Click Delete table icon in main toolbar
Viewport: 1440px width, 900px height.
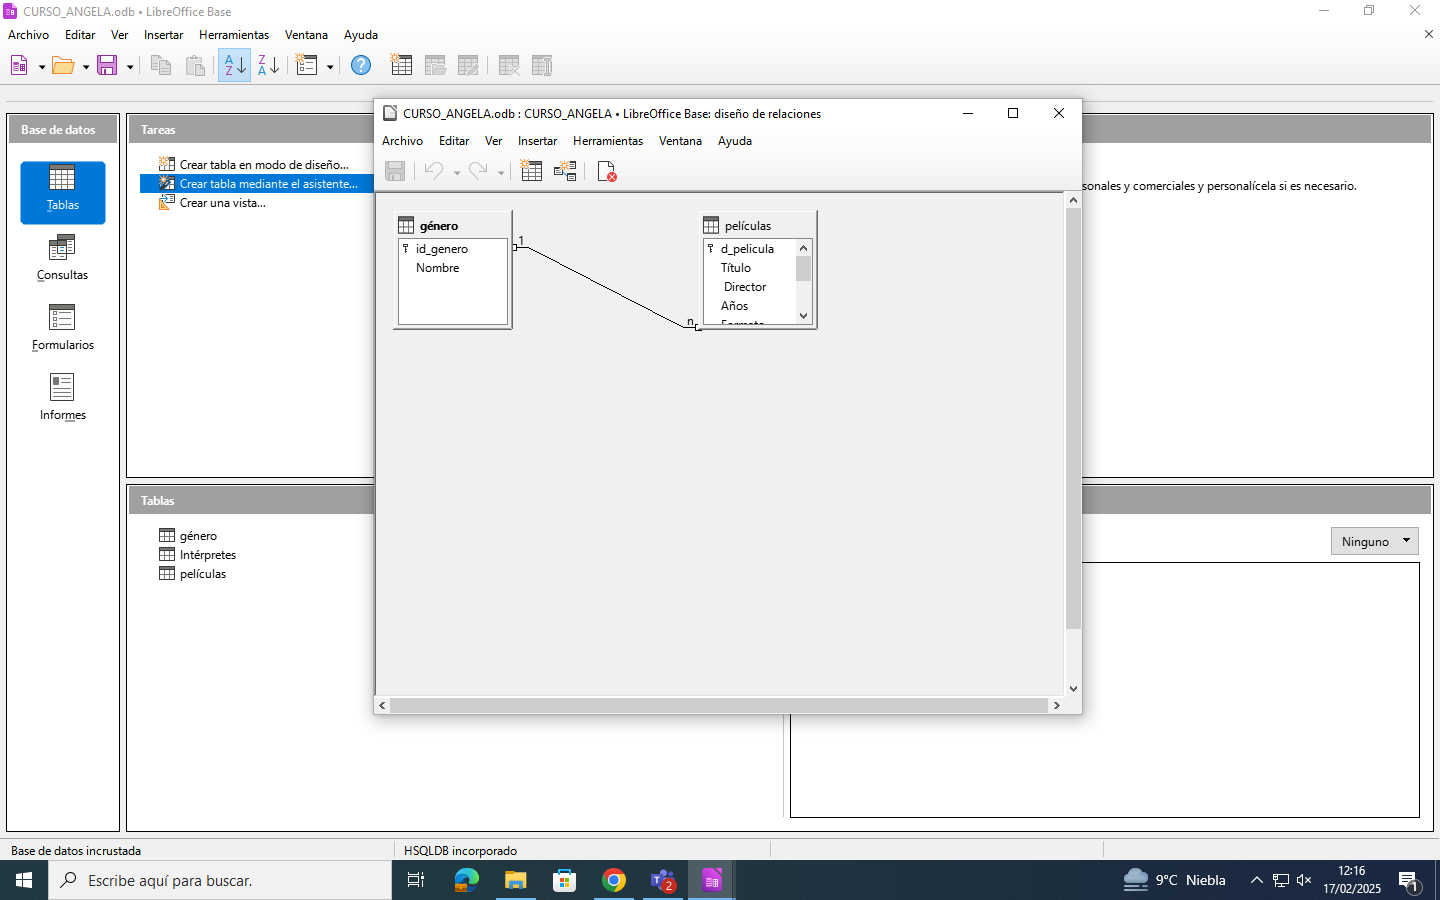tap(509, 66)
